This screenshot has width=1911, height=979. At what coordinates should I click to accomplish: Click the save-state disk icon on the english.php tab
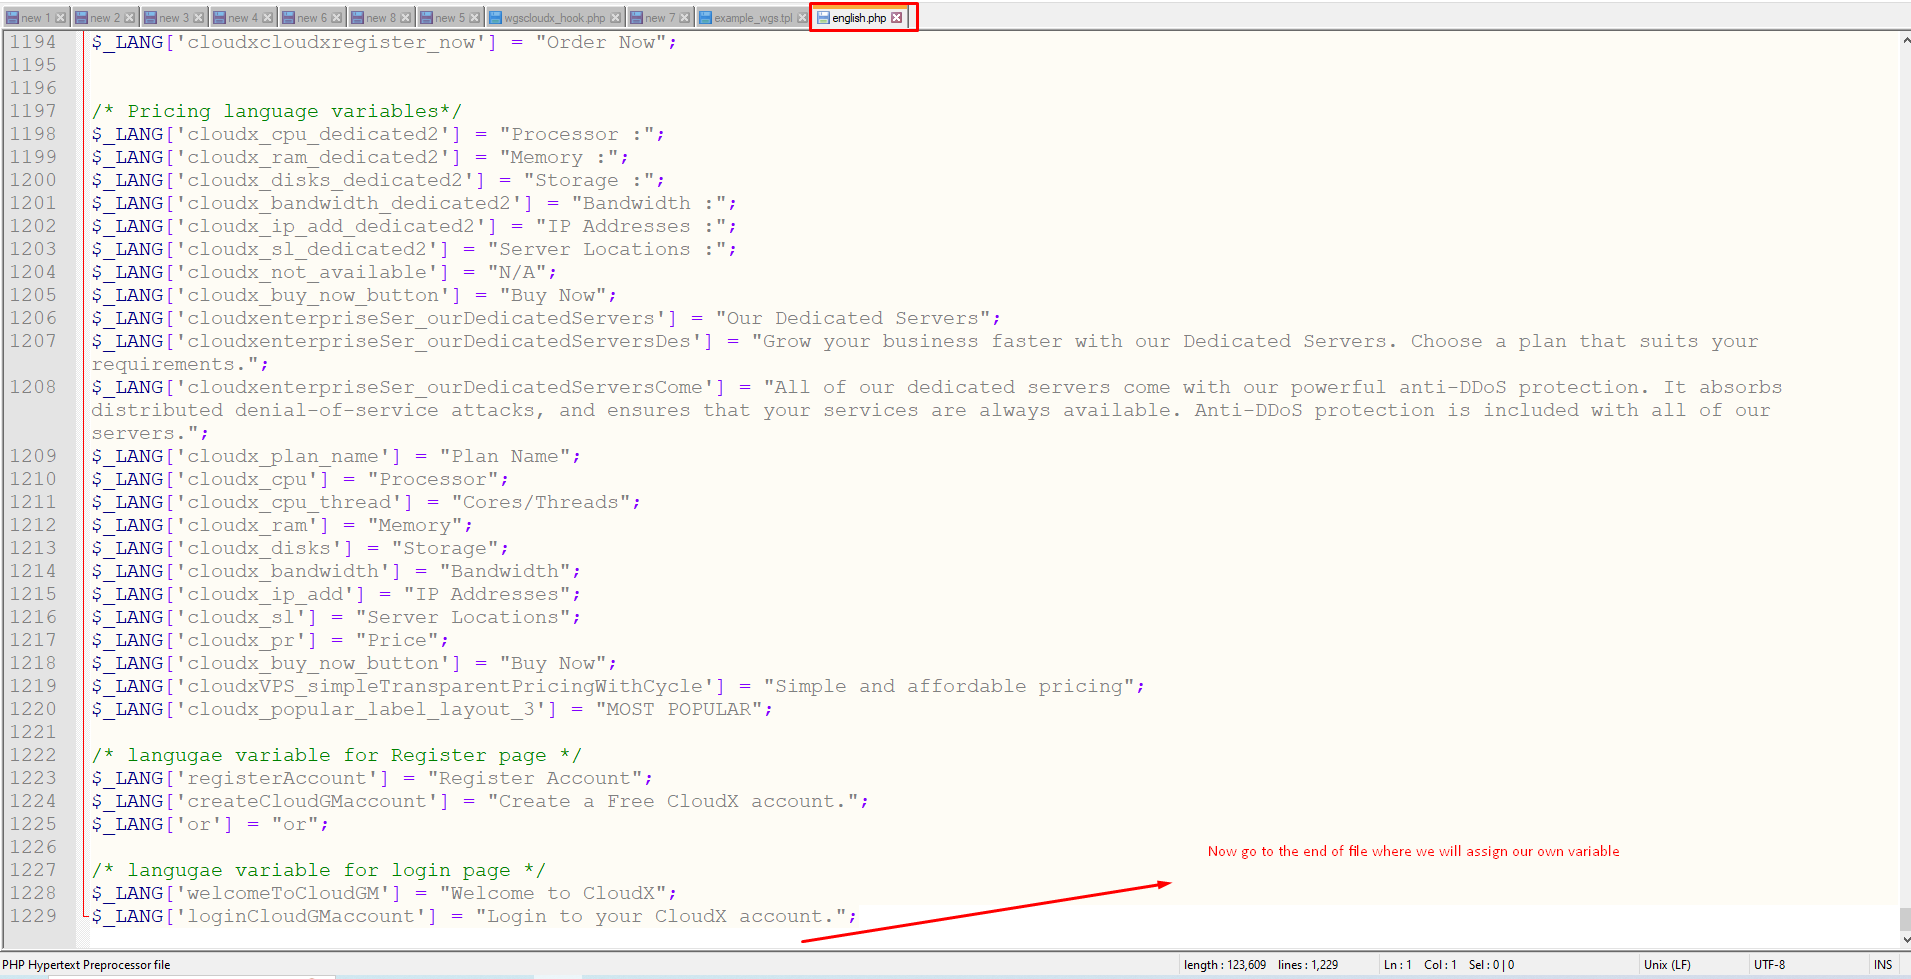point(823,18)
